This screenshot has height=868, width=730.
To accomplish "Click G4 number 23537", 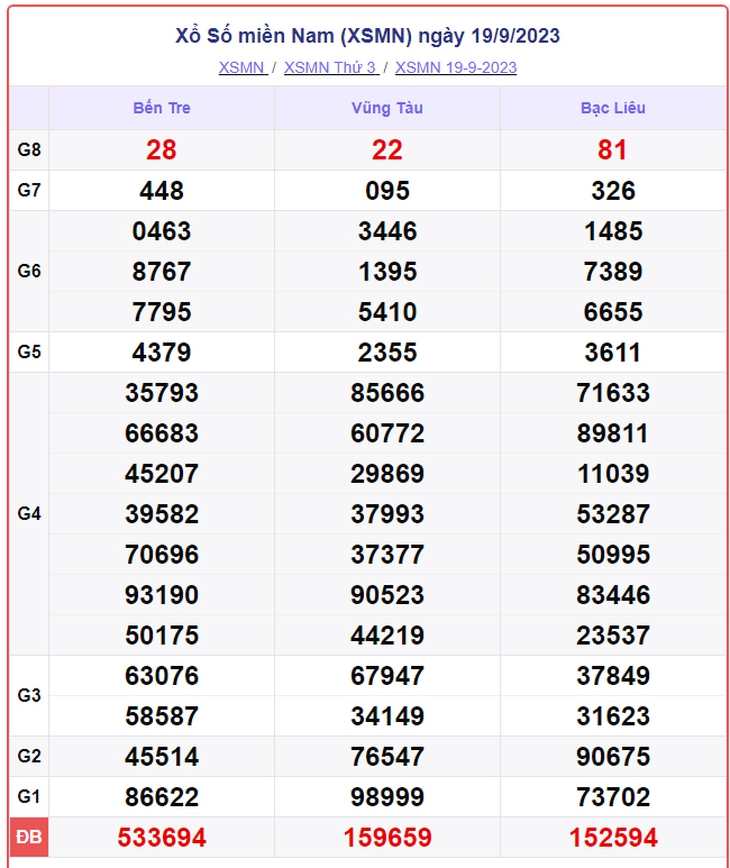I will click(613, 636).
